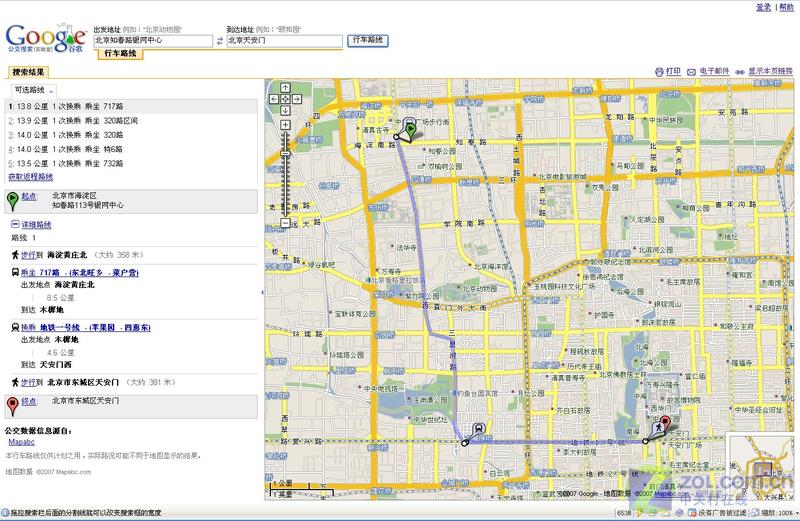Click 步行 link to 海淀黄庄北

tap(29, 255)
